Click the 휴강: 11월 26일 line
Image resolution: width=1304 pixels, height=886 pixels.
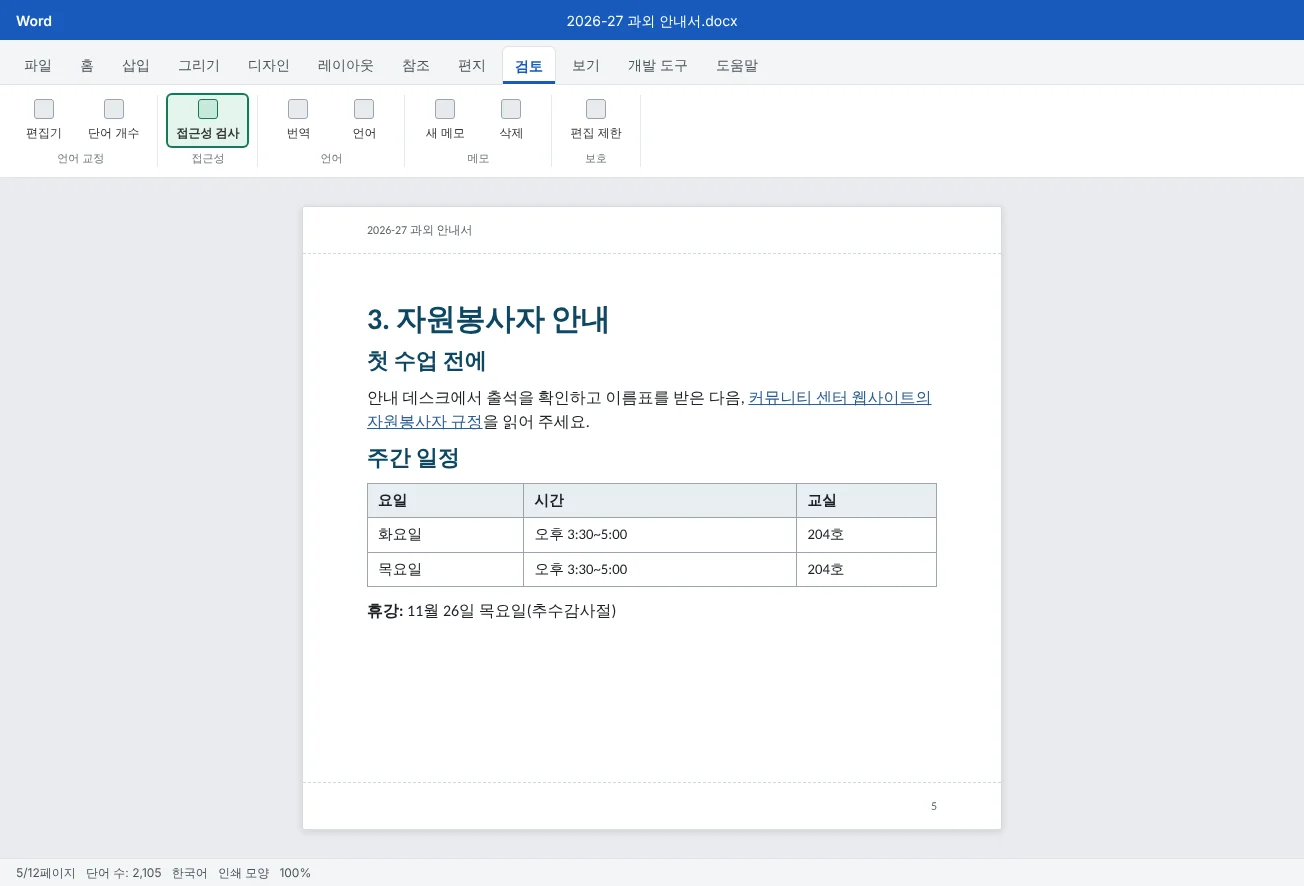tap(492, 611)
